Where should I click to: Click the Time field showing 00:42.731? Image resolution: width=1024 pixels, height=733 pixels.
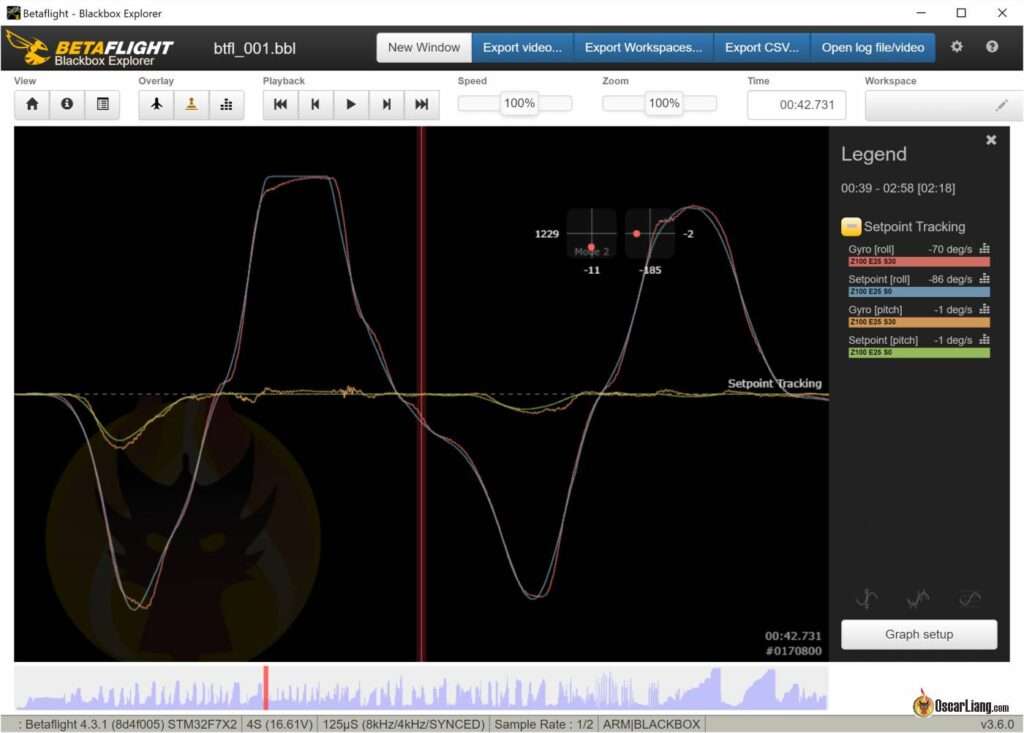pos(797,105)
